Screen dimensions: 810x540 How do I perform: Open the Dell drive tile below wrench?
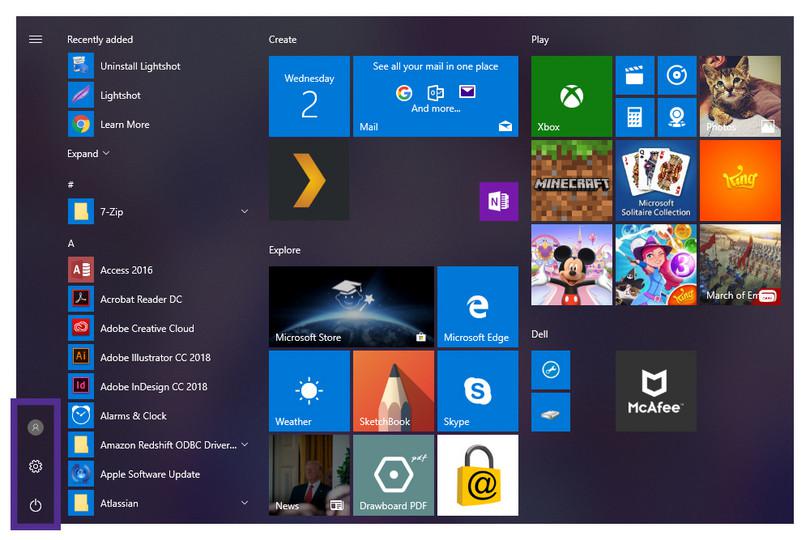(551, 412)
